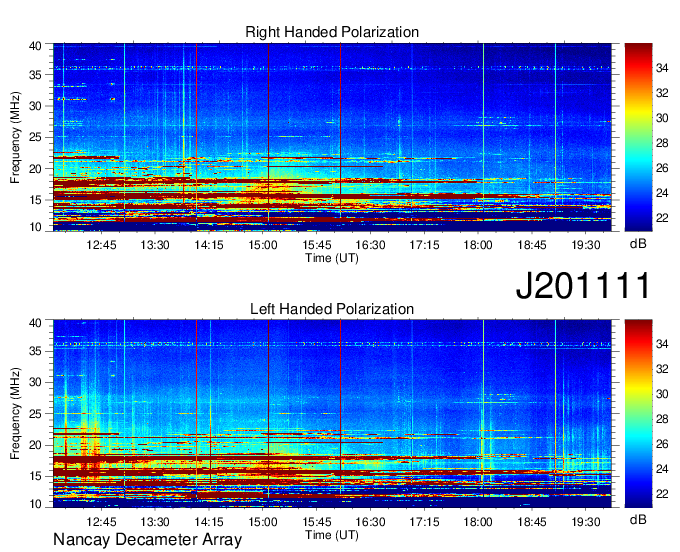
Task: Click 'Frequency (MHz)' beside the Left Handed plot
Action: pos(15,414)
